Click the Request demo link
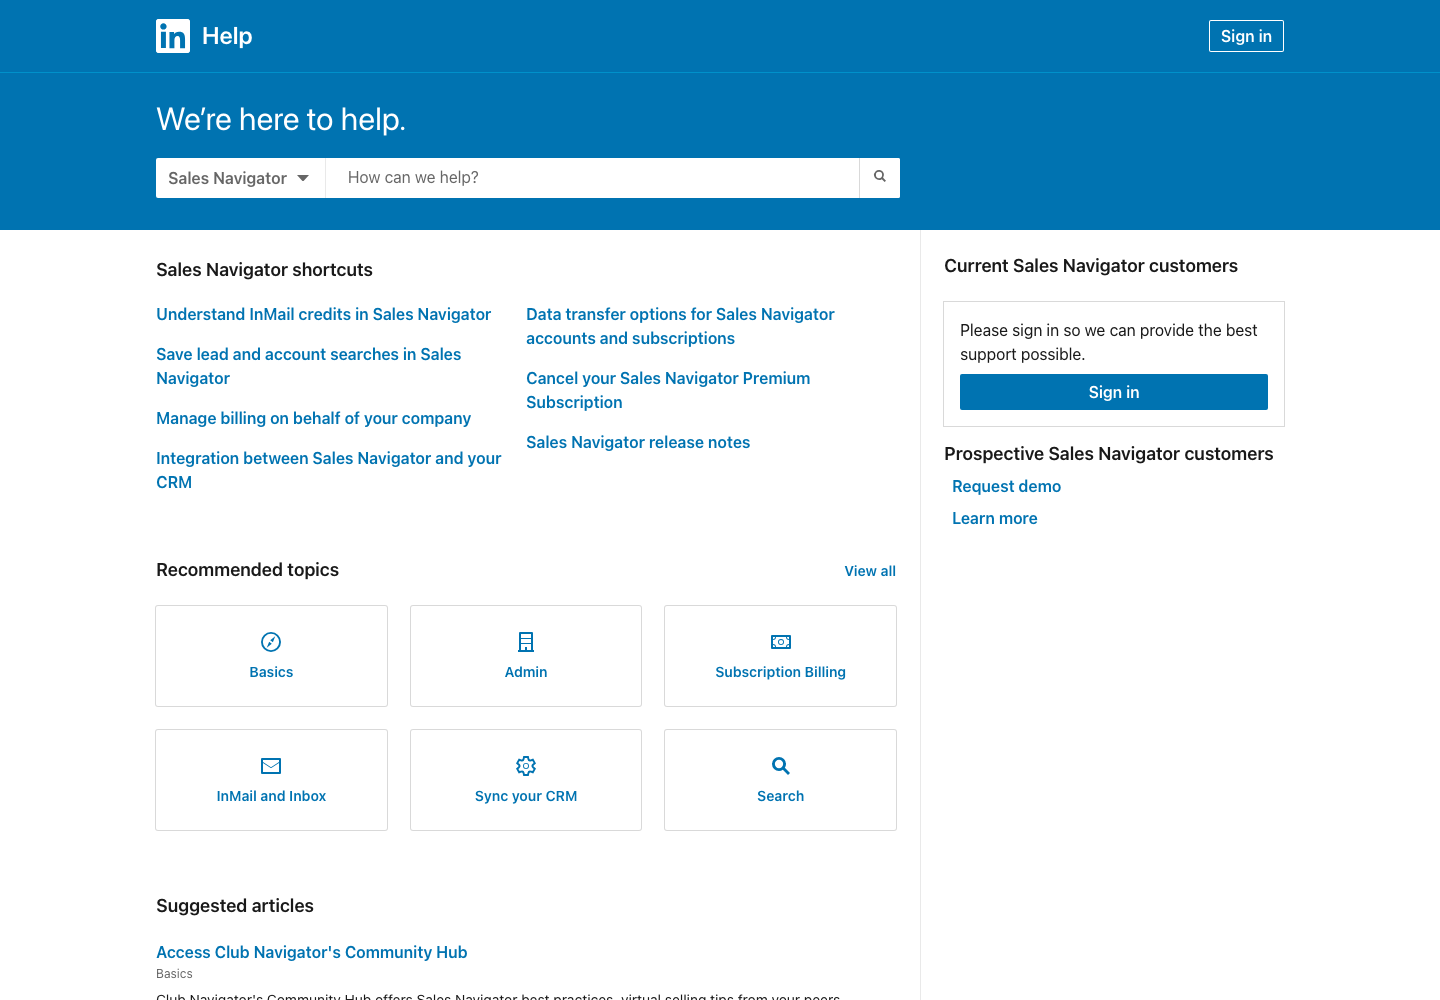This screenshot has width=1440, height=1000. tap(1006, 486)
